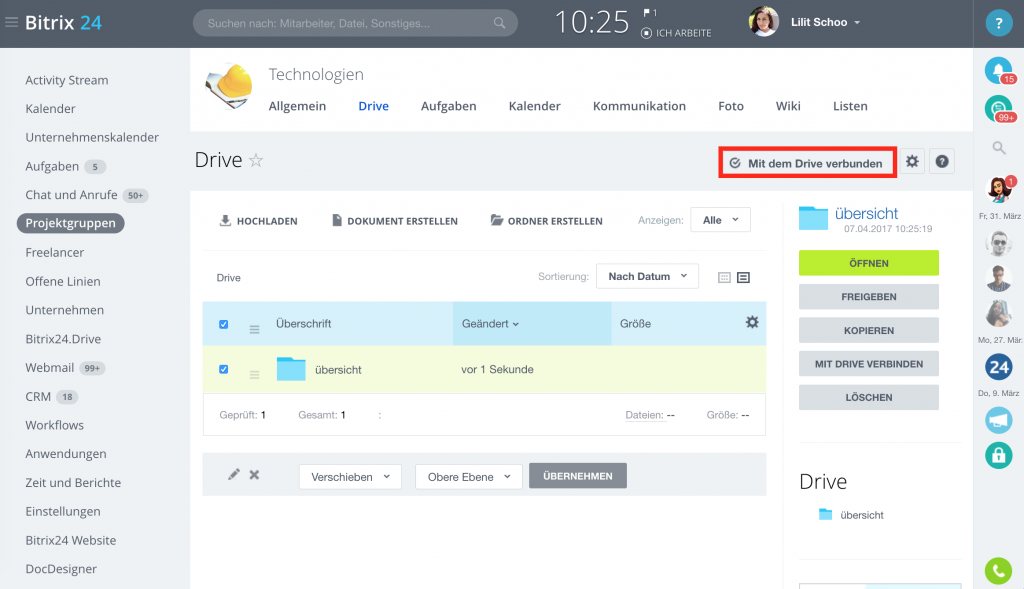
Task: Click the KOPIEREN button
Action: [869, 330]
